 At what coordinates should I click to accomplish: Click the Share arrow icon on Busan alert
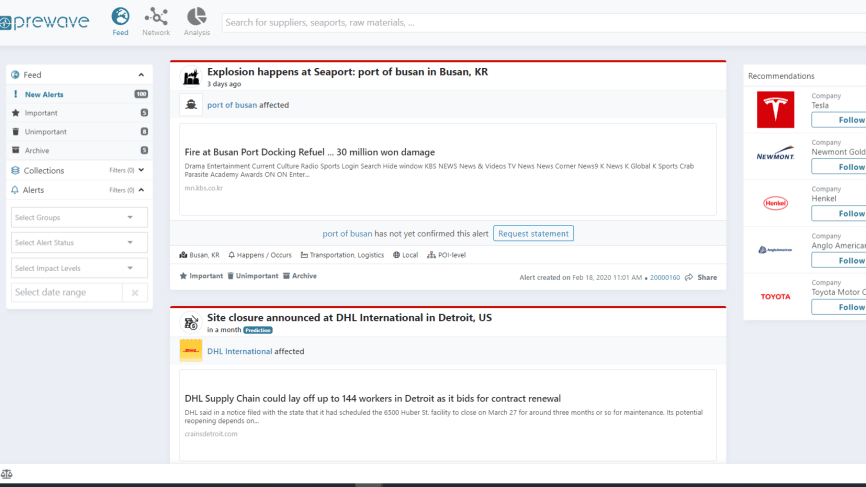689,277
